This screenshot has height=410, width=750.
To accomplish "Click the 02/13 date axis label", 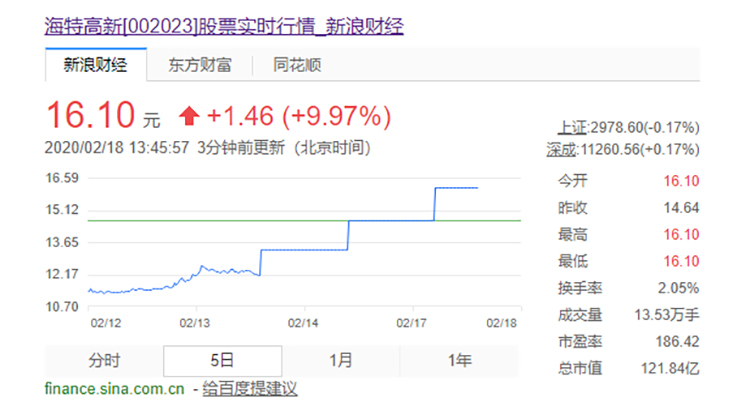I will pos(195,323).
